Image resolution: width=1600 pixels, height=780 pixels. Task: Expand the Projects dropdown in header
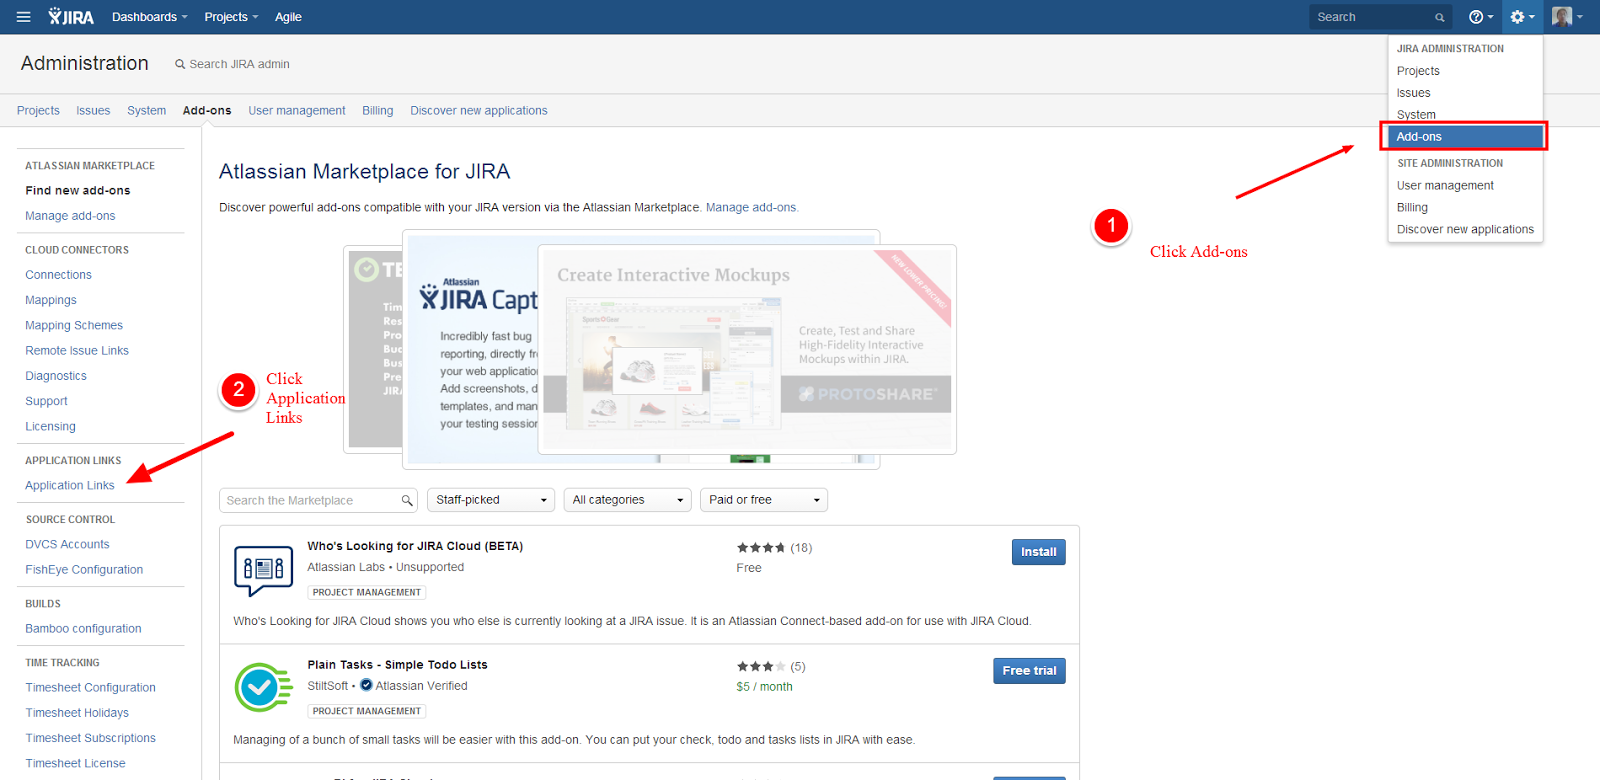[x=231, y=17]
